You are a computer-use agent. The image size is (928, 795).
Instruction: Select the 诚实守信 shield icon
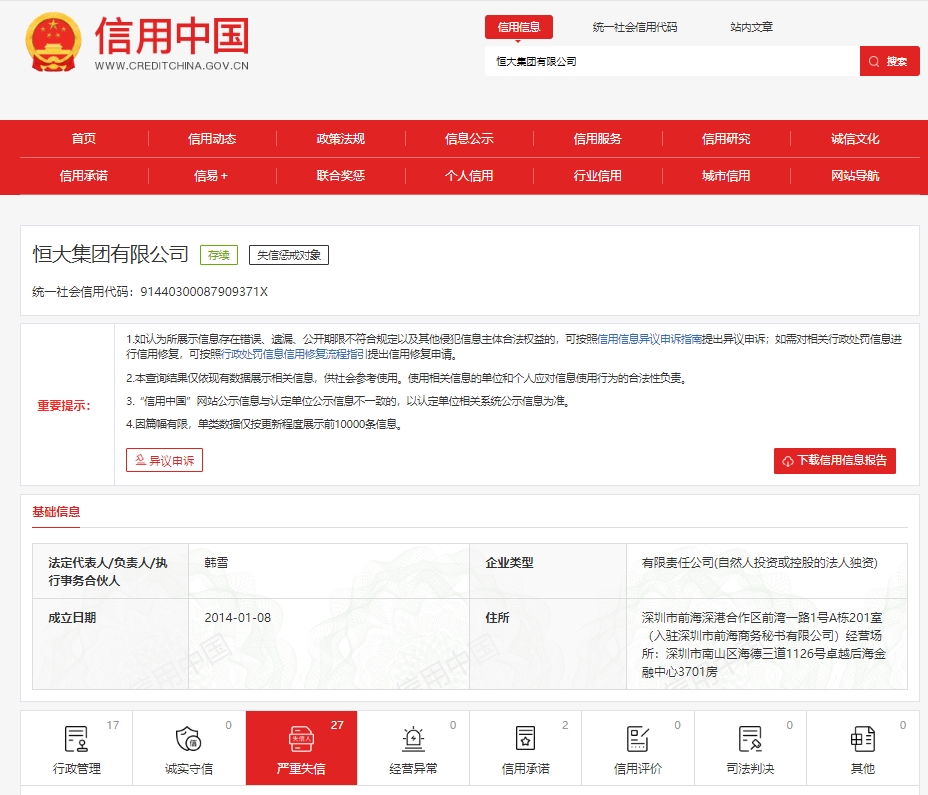pos(188,740)
